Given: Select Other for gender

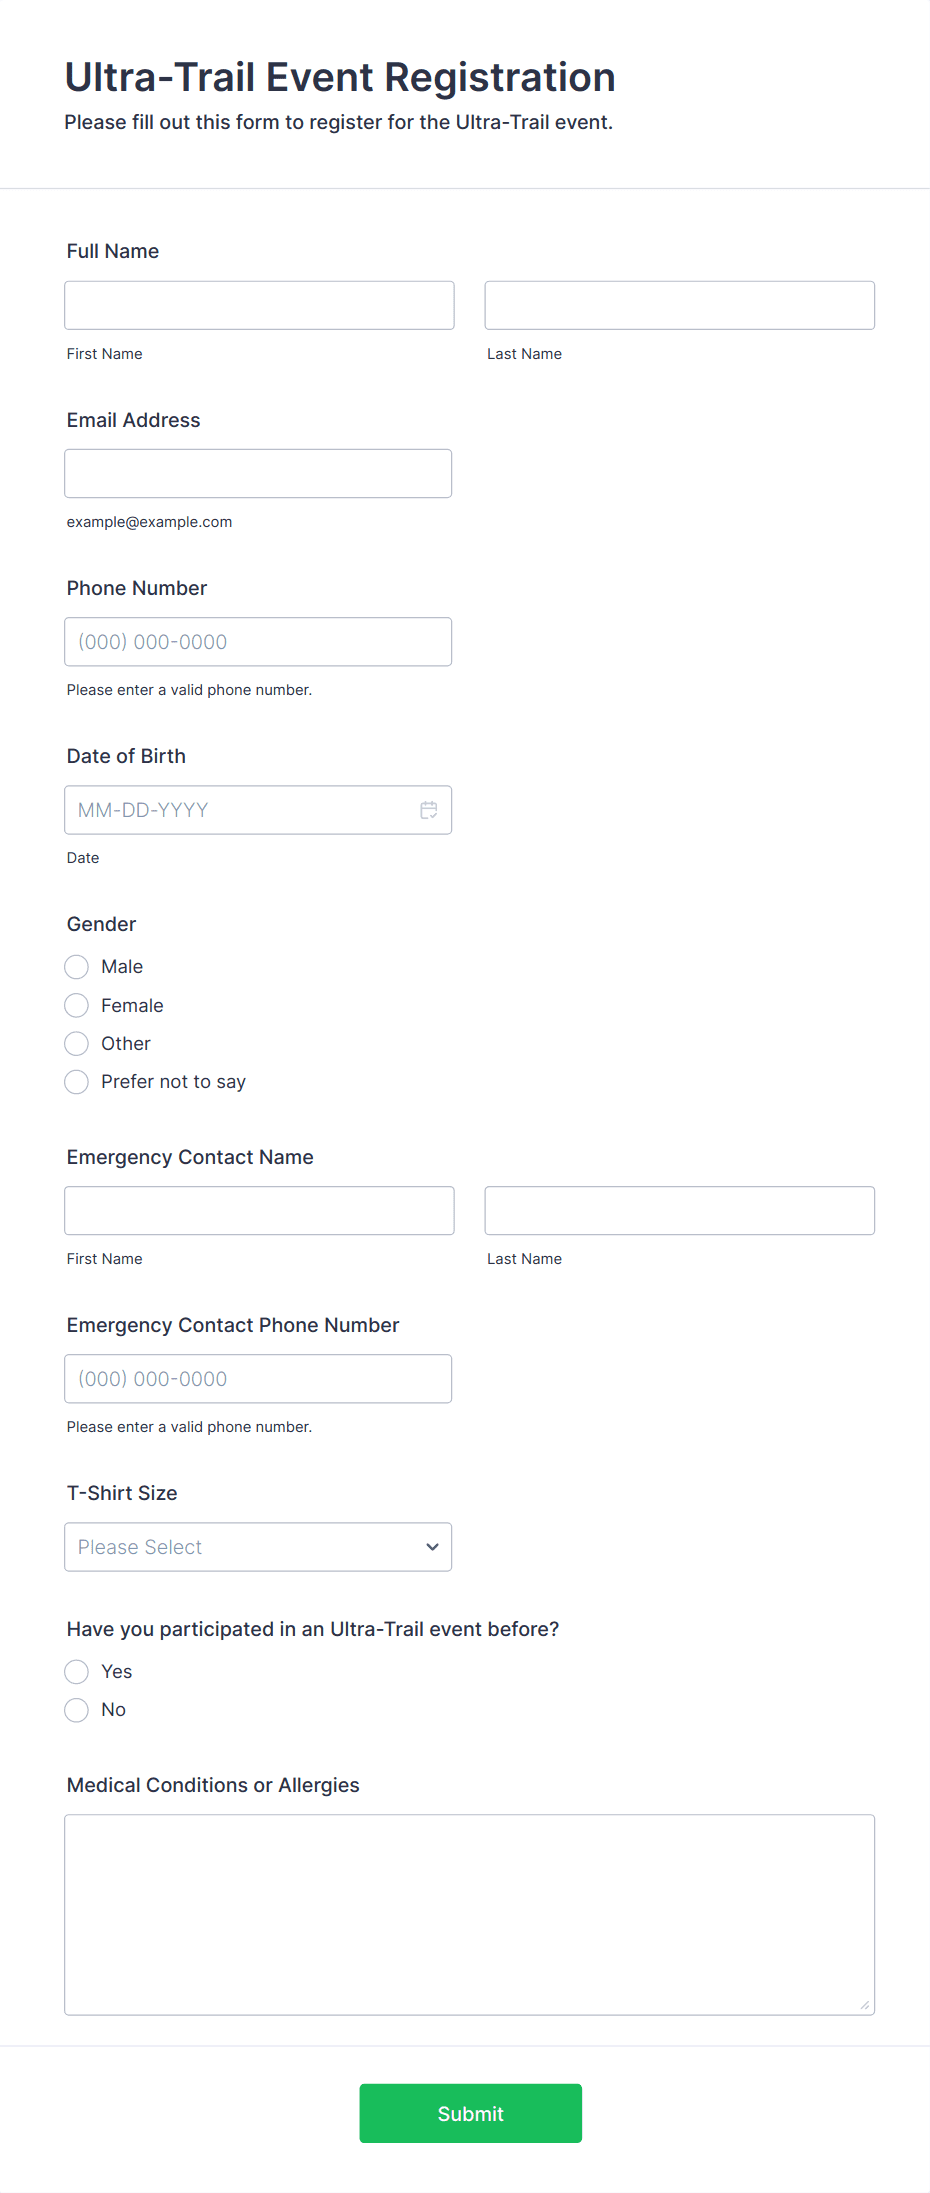Looking at the screenshot, I should coord(76,1044).
